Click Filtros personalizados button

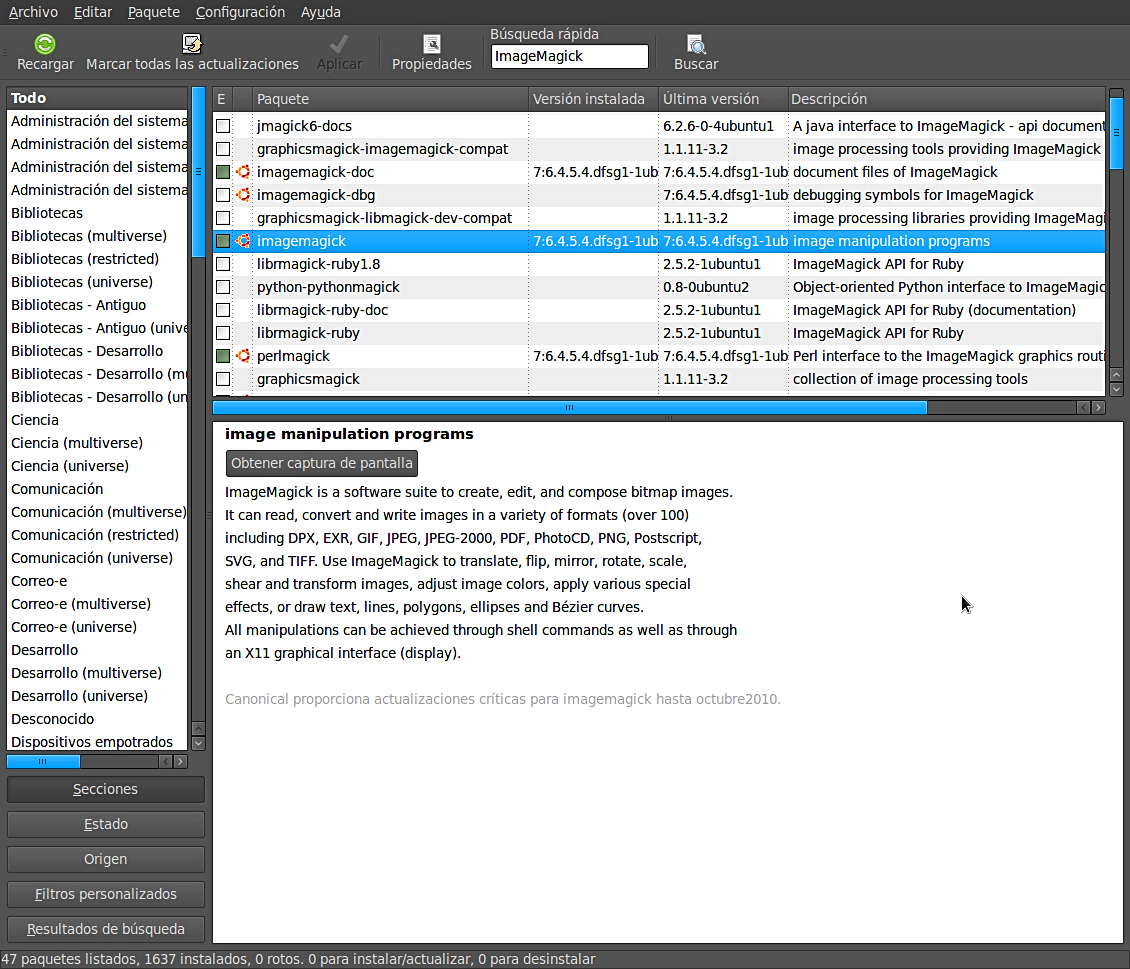[105, 894]
